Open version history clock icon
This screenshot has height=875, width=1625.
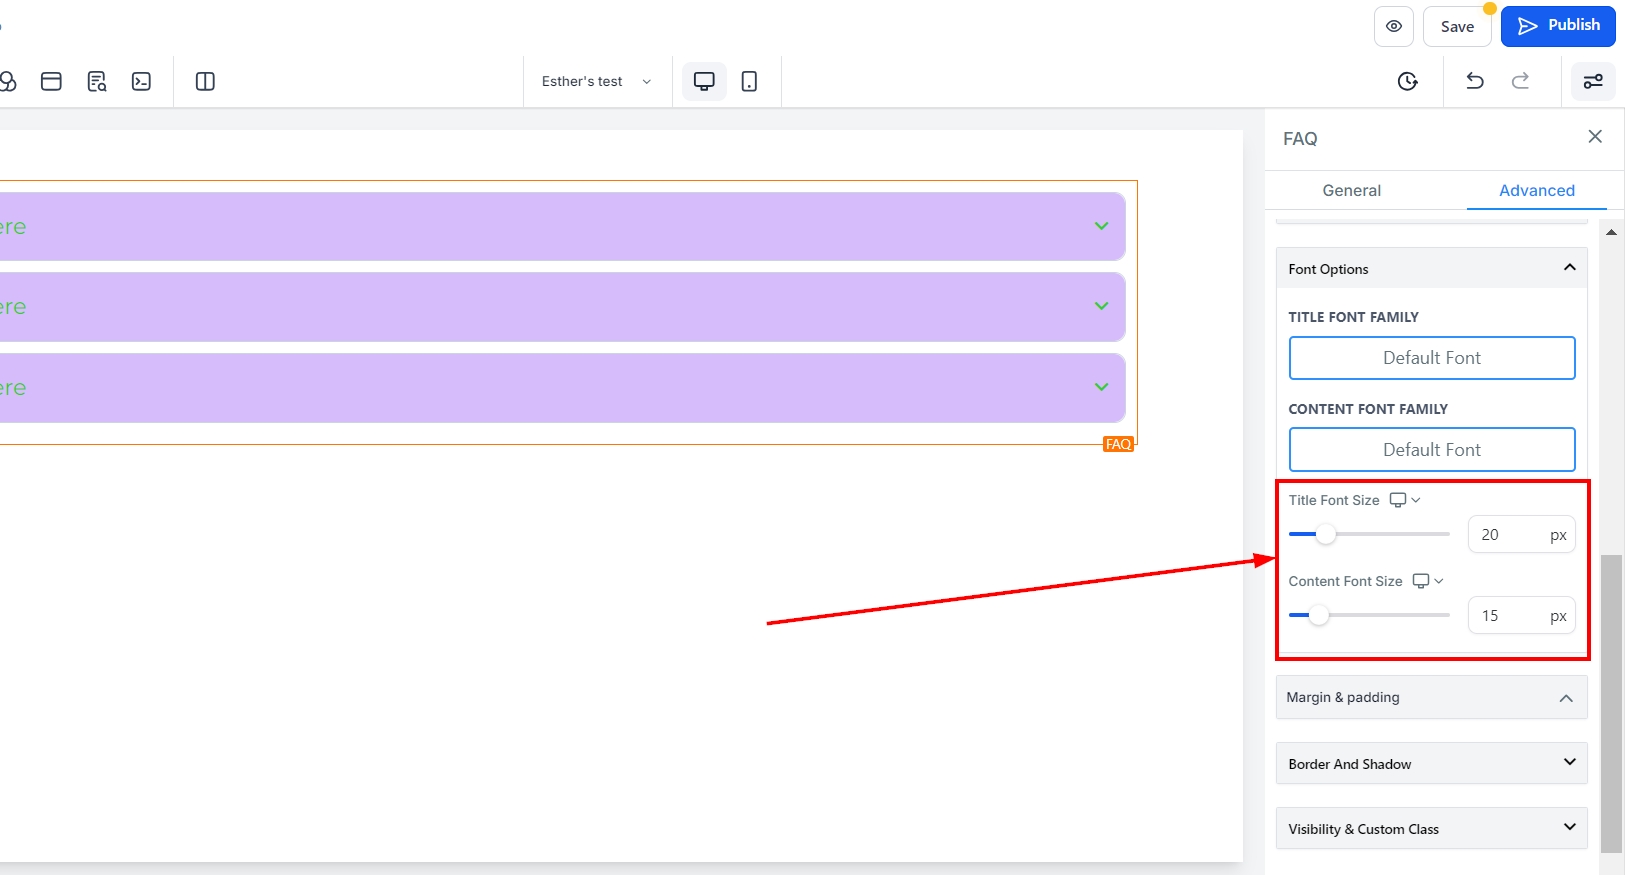click(1407, 82)
